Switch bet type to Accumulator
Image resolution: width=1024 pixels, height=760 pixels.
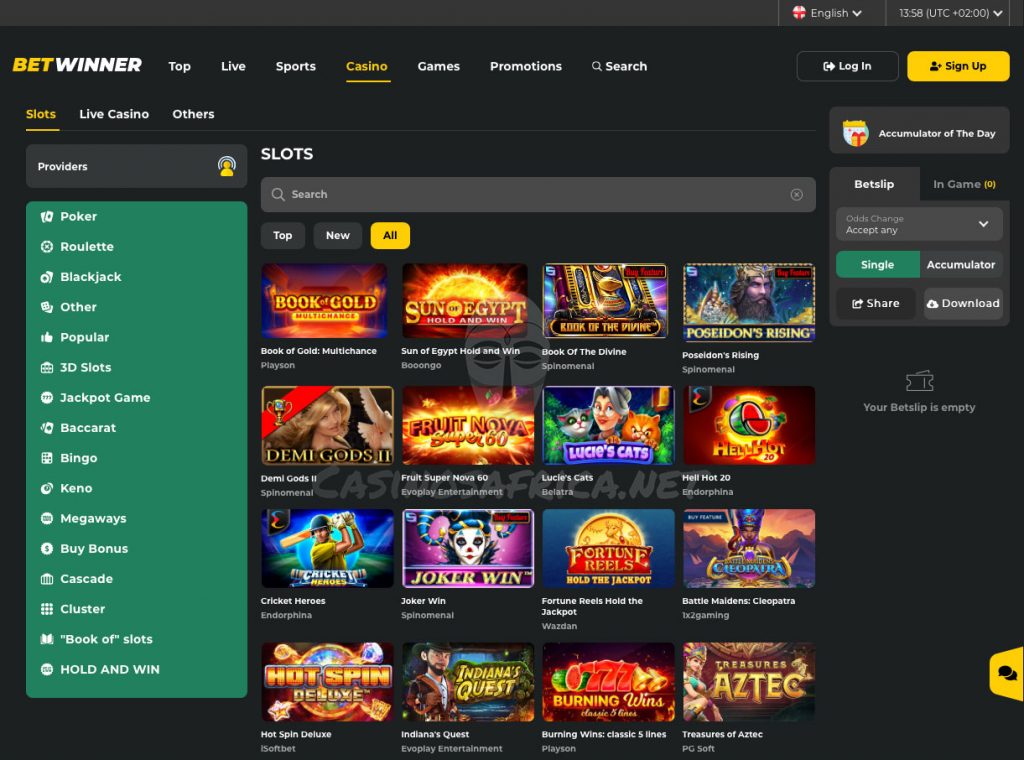click(961, 264)
